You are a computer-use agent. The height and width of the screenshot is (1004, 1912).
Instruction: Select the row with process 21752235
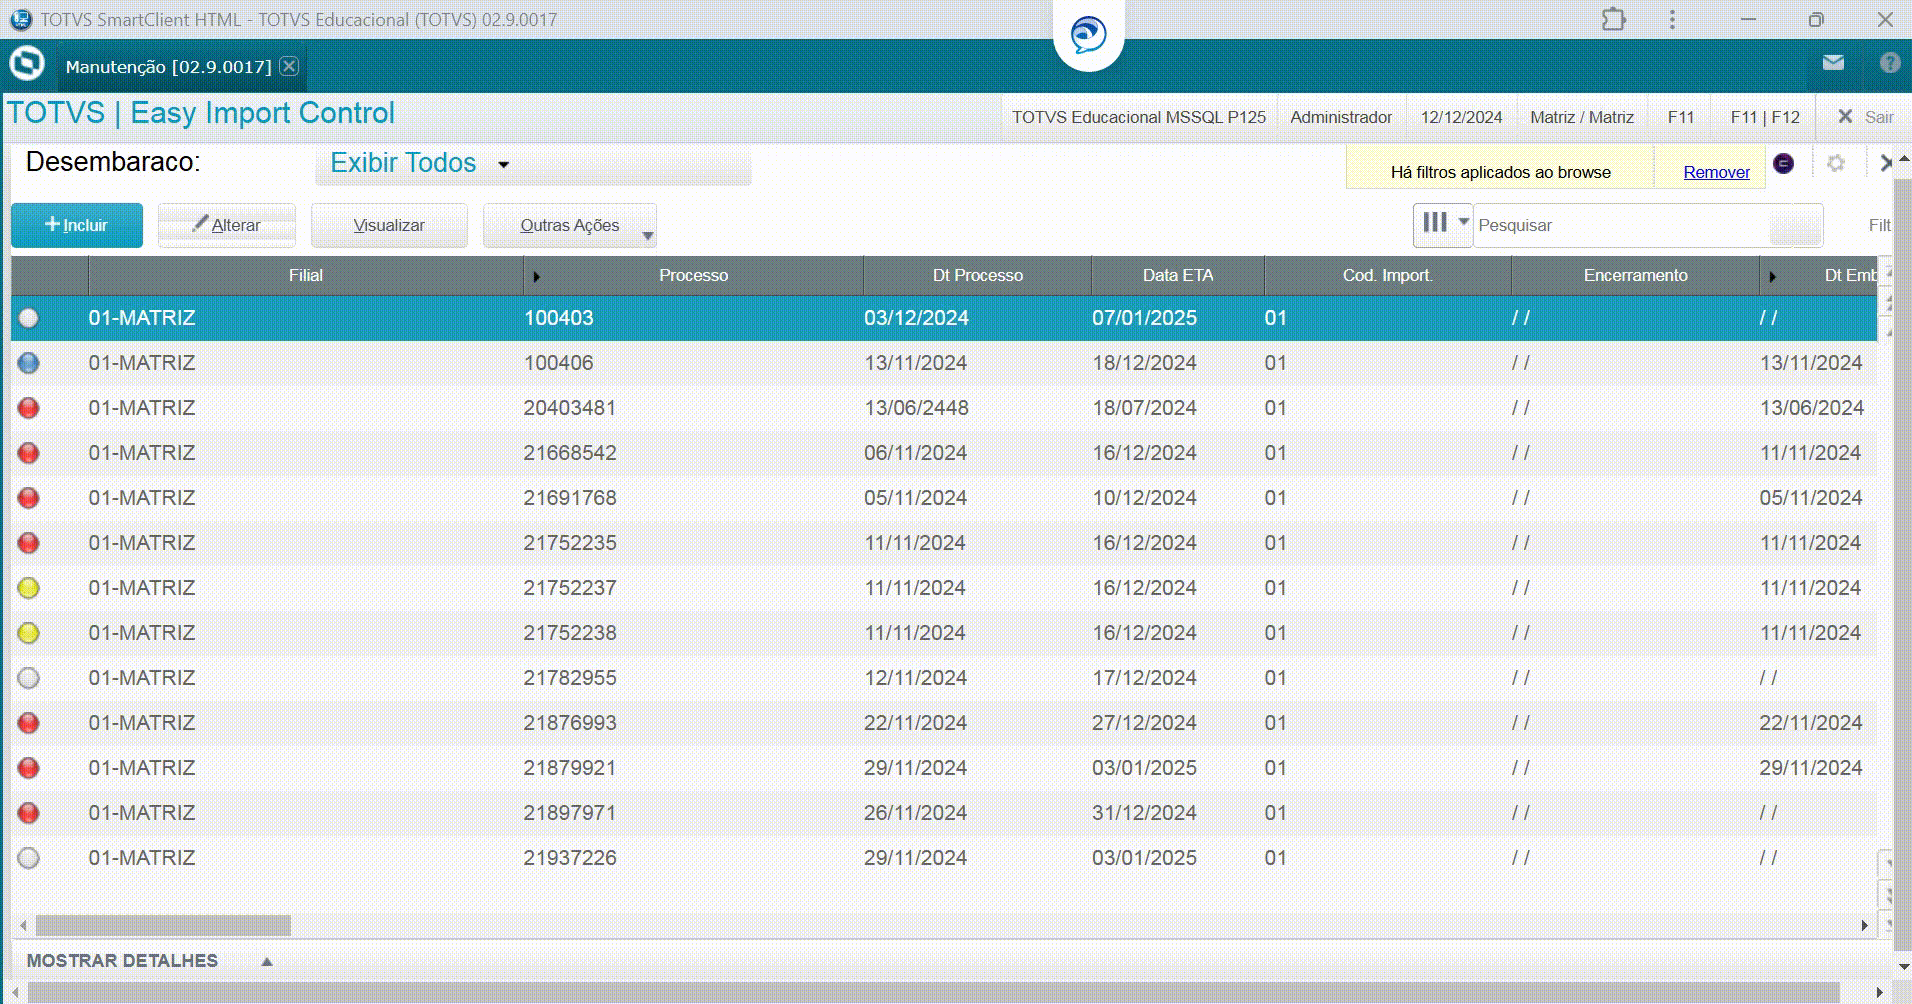[944, 543]
